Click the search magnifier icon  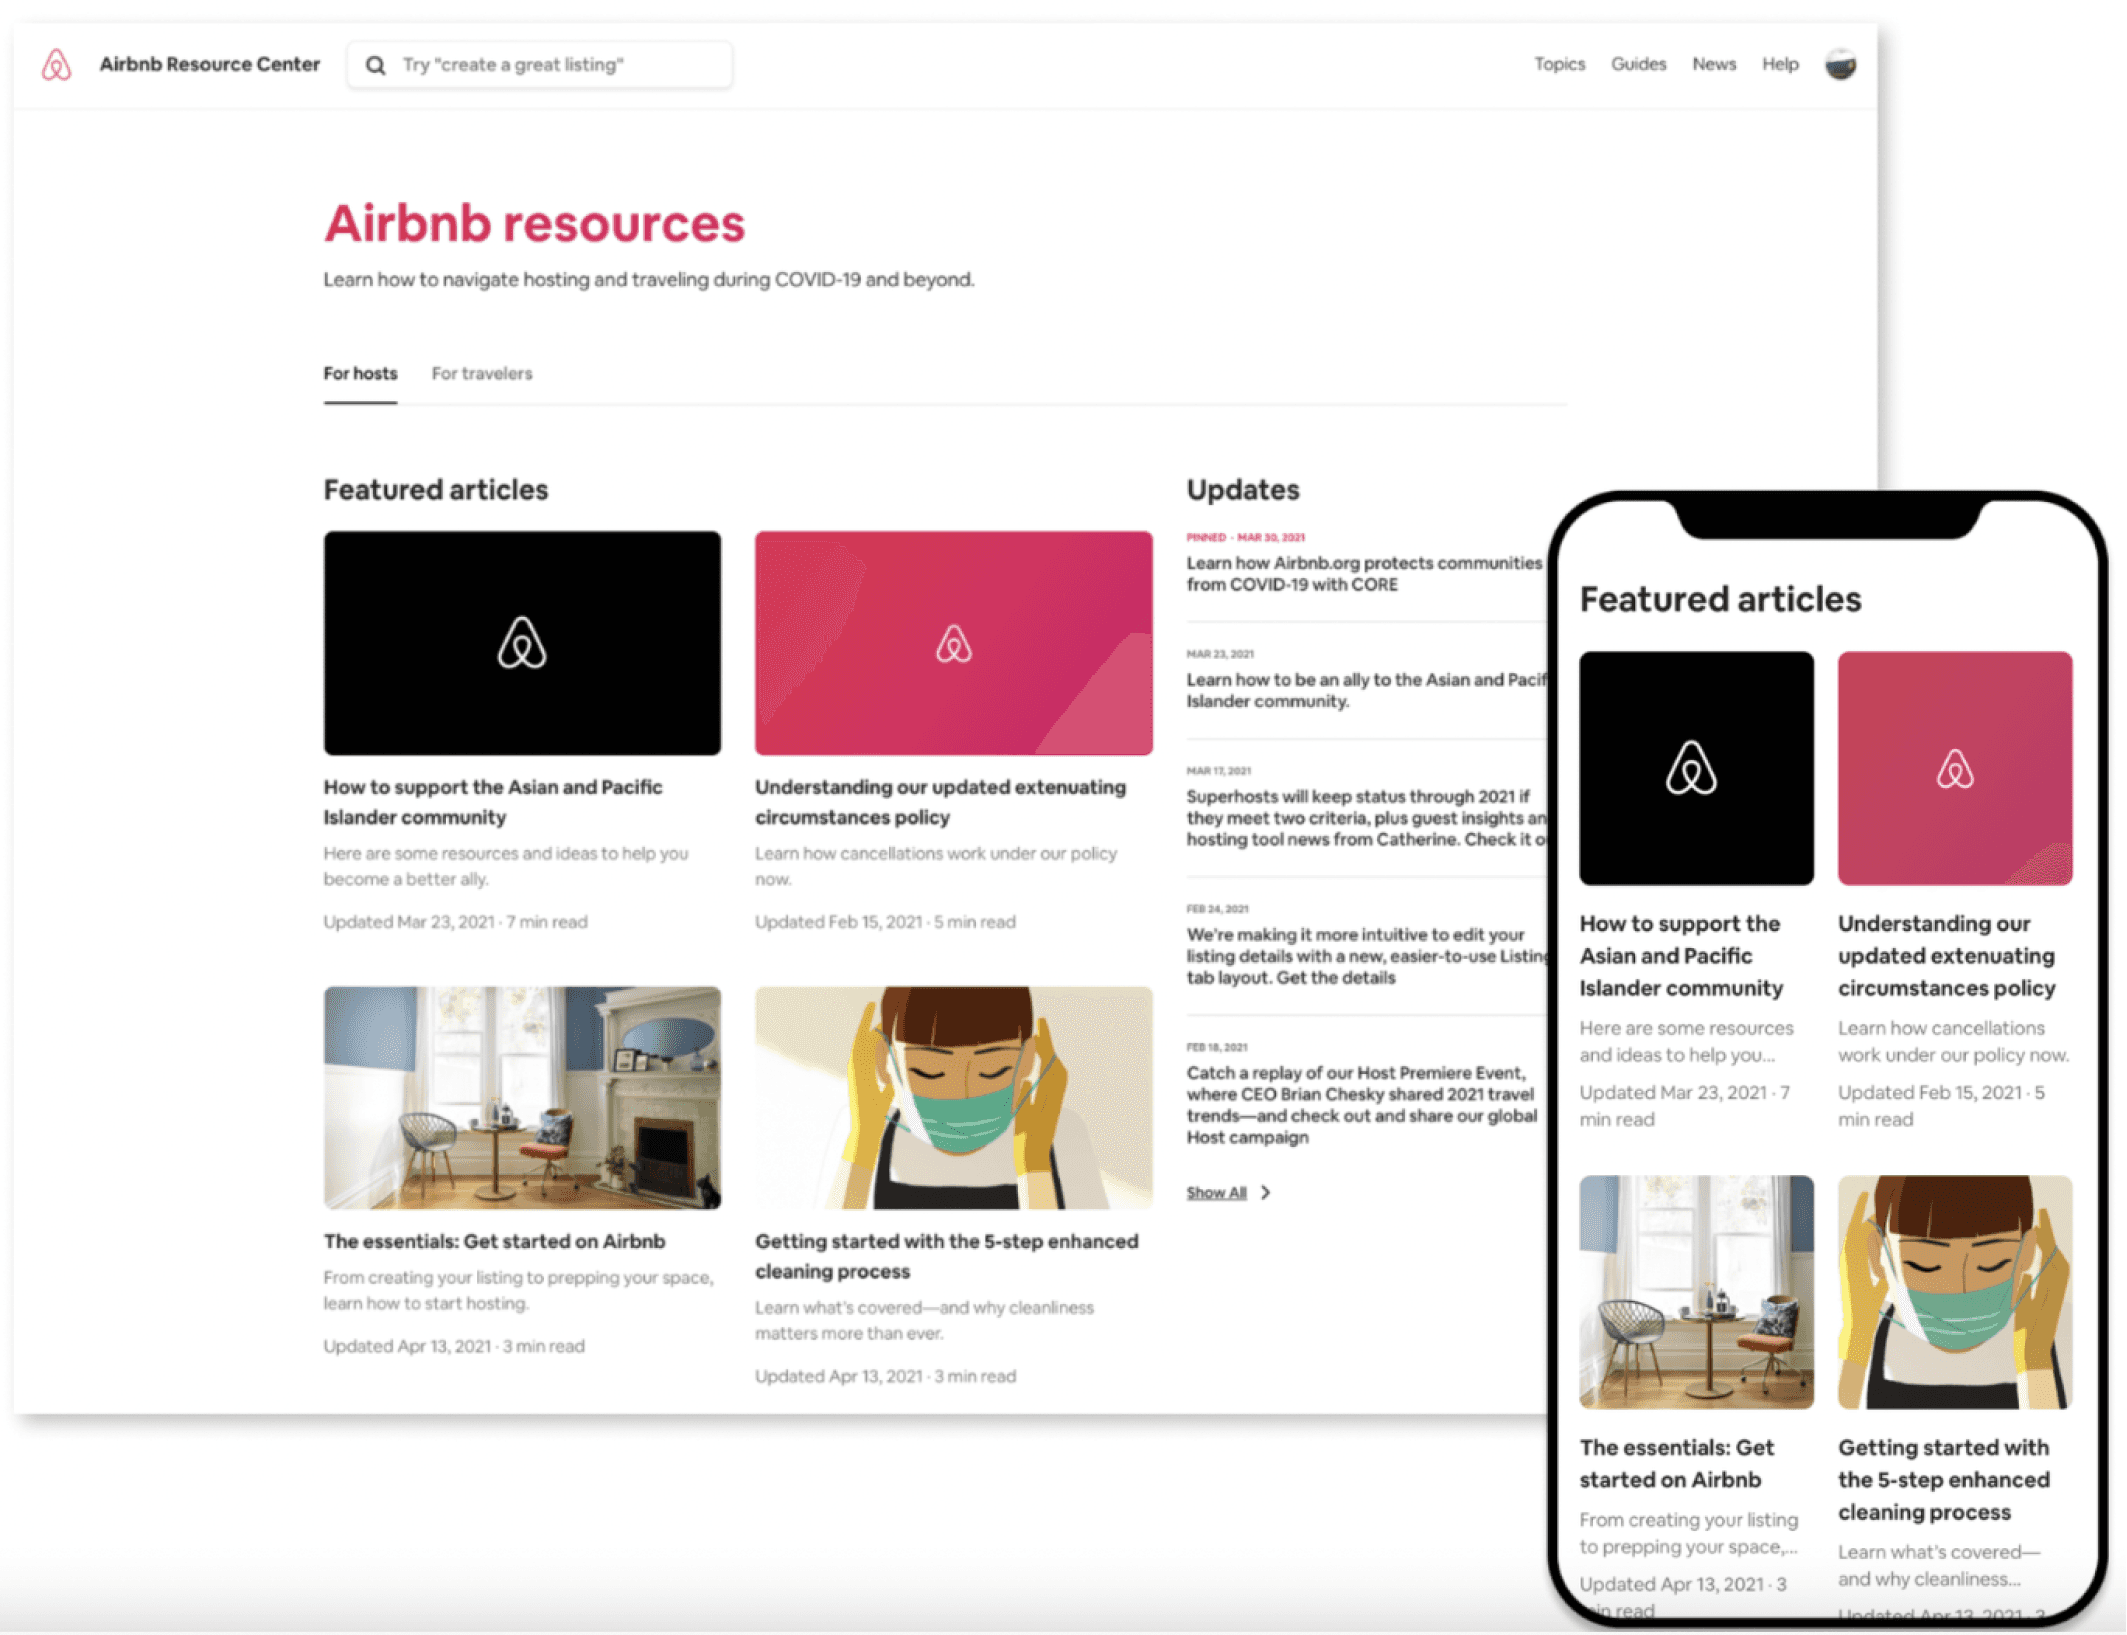[x=375, y=65]
